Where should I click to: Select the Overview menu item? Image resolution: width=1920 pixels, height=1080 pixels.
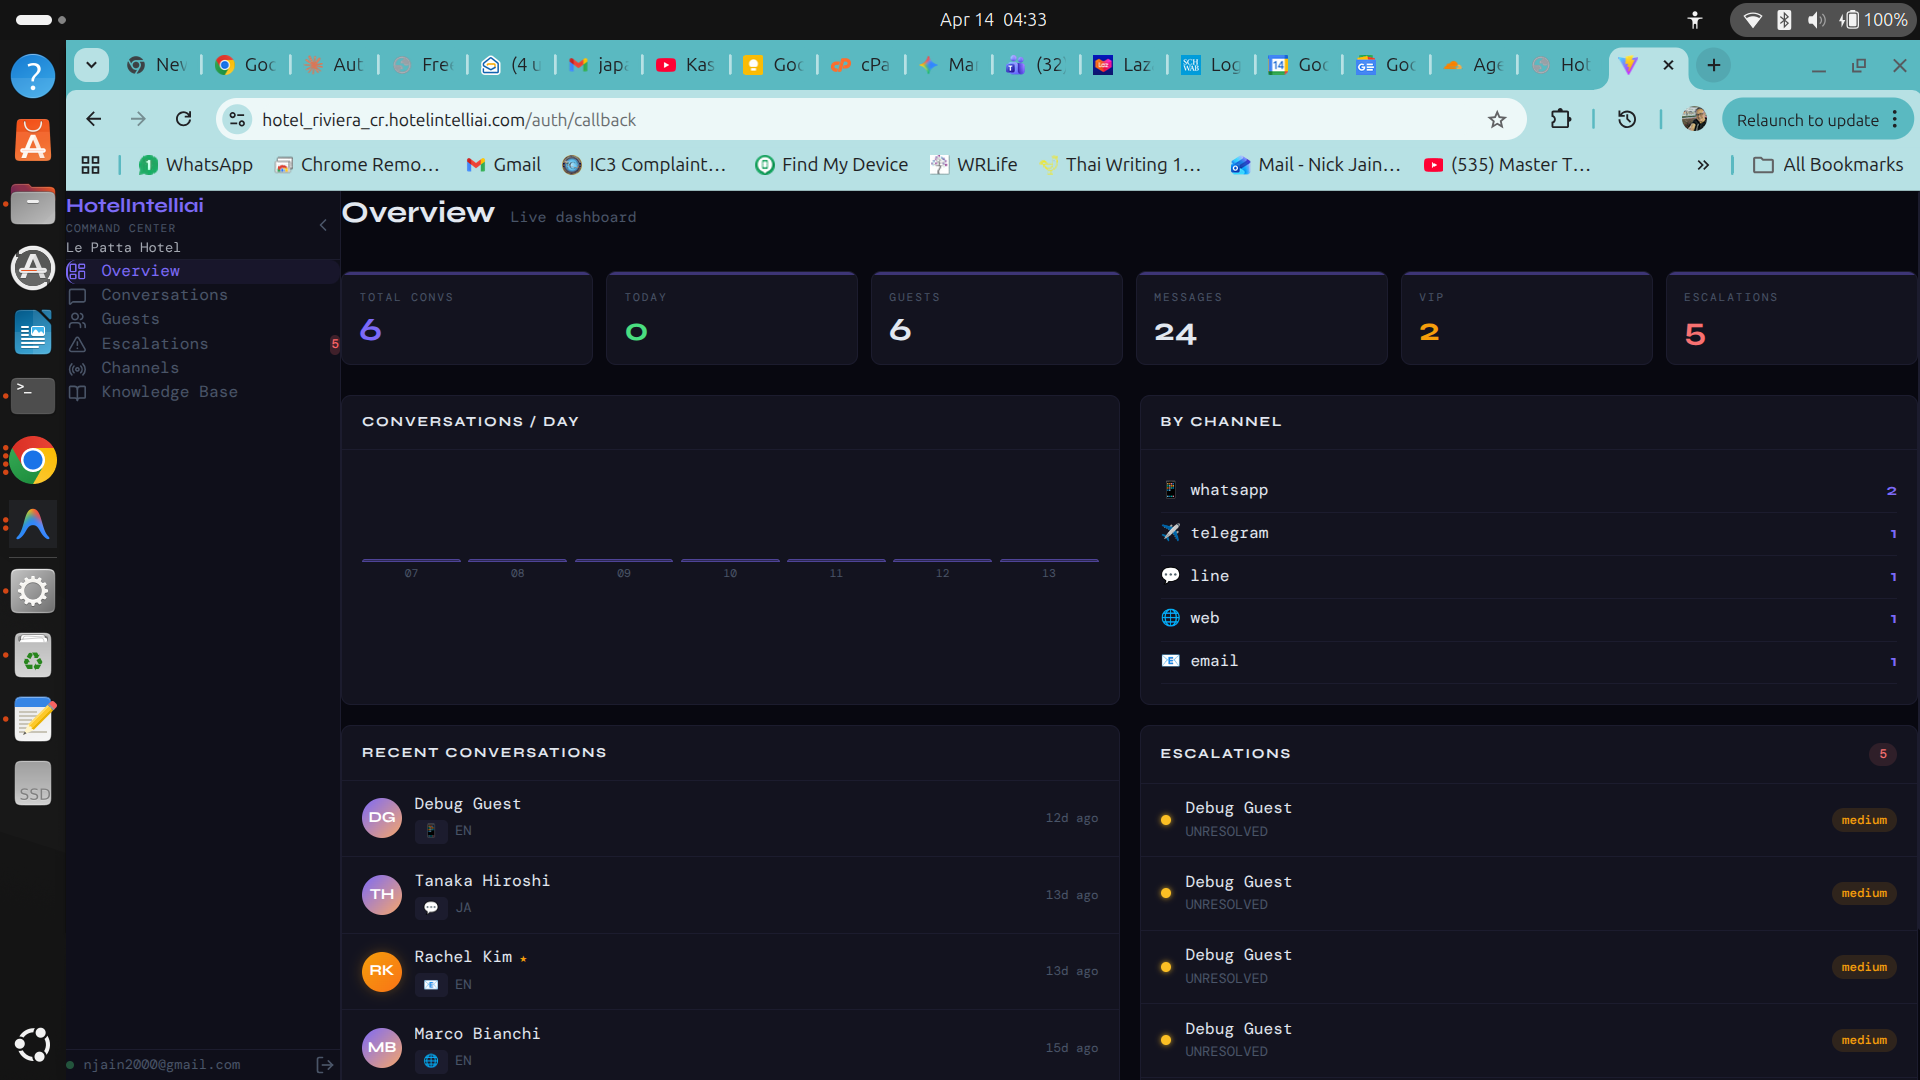(x=140, y=271)
